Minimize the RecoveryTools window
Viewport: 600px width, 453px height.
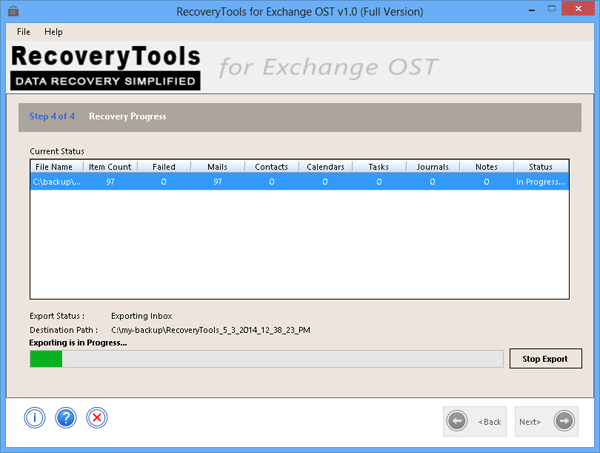click(532, 9)
